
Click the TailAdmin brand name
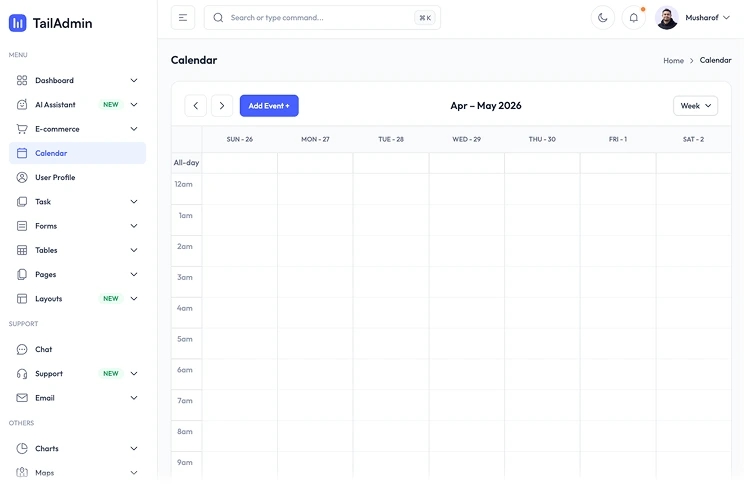[x=62, y=23]
